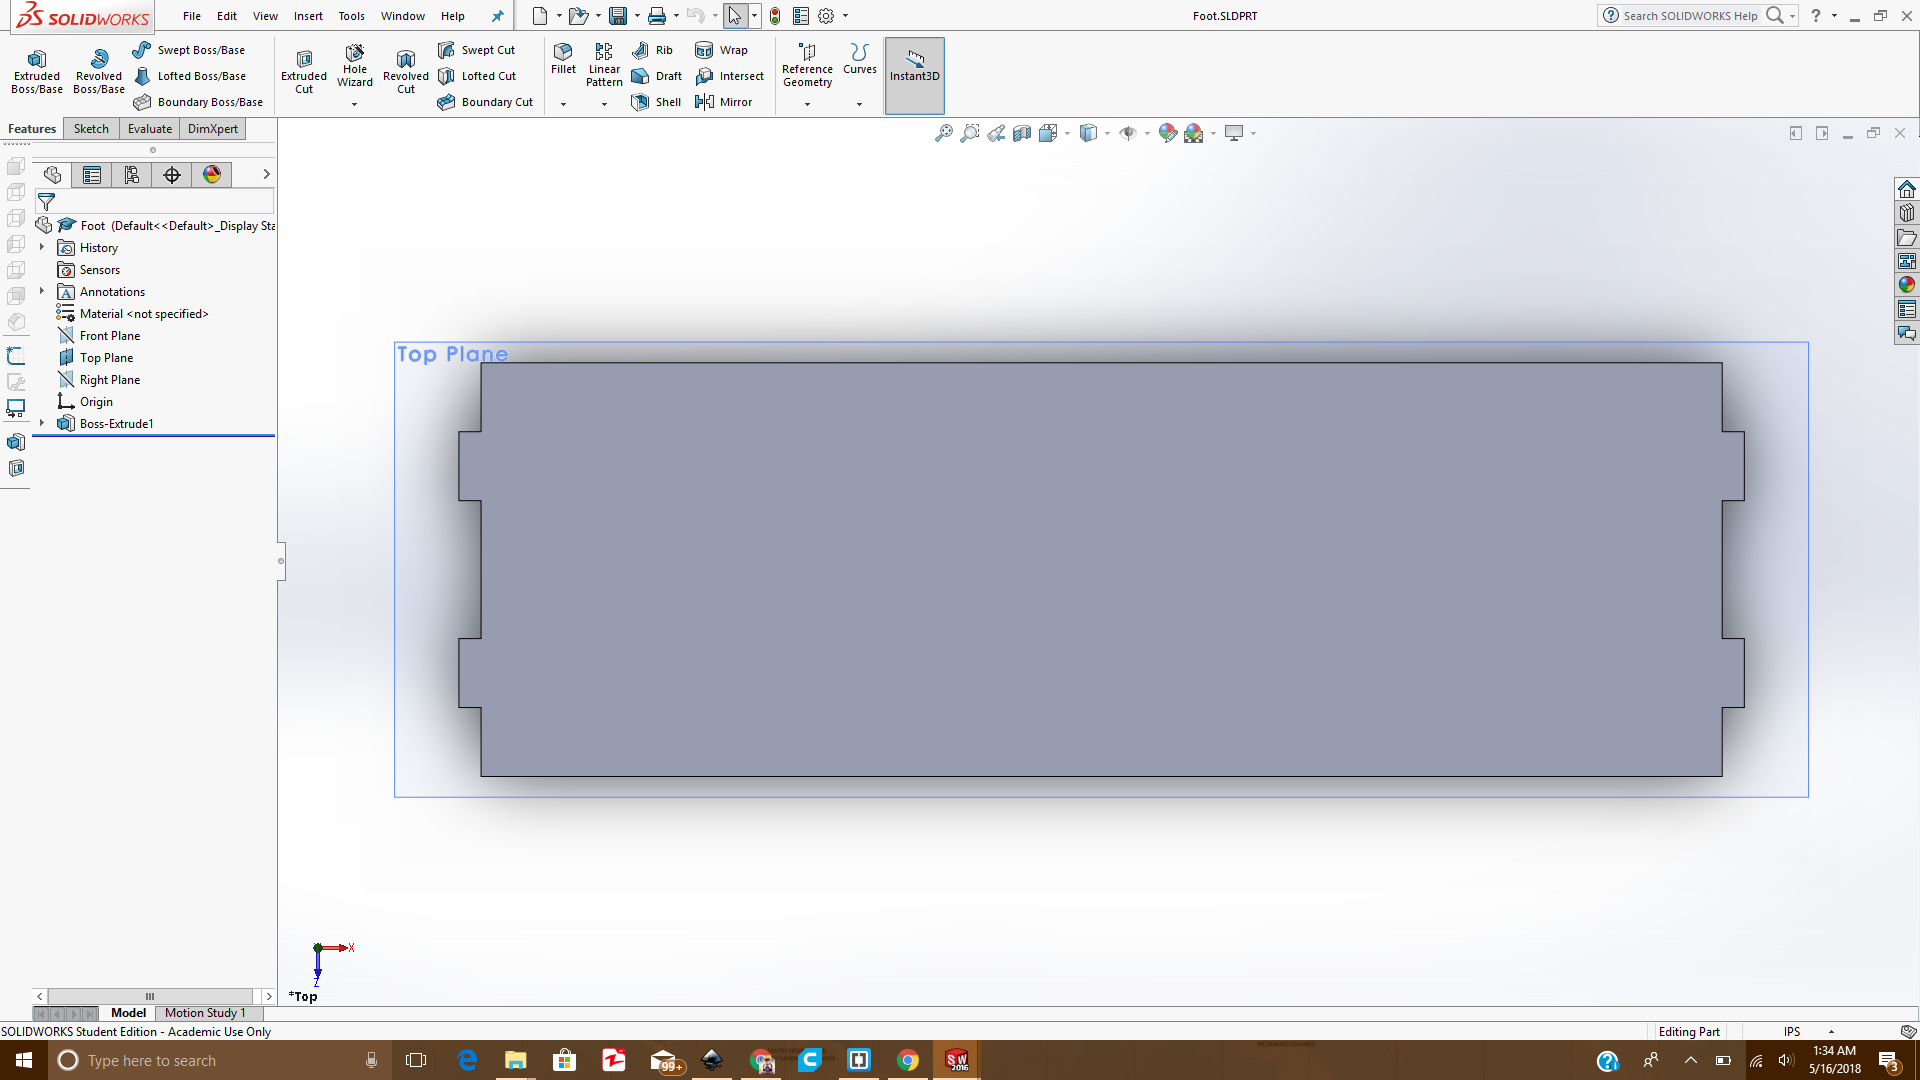Click the Fillet tool icon
Image resolution: width=1920 pixels, height=1080 pixels.
tap(563, 52)
